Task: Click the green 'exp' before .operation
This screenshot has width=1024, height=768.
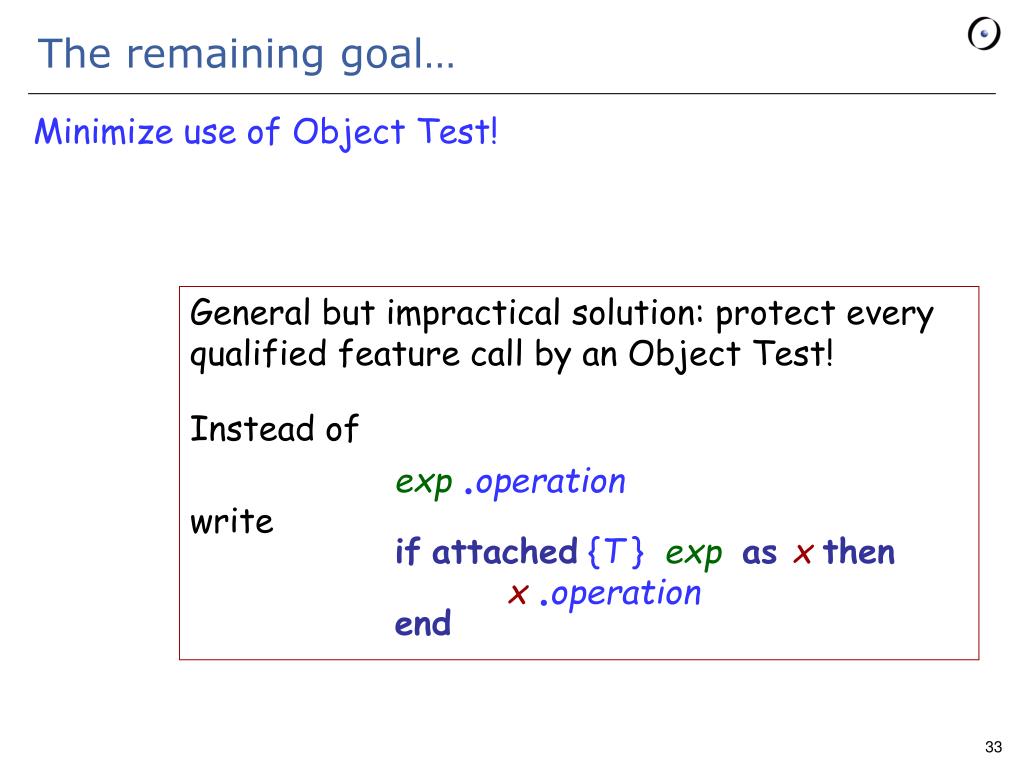Action: (x=424, y=484)
